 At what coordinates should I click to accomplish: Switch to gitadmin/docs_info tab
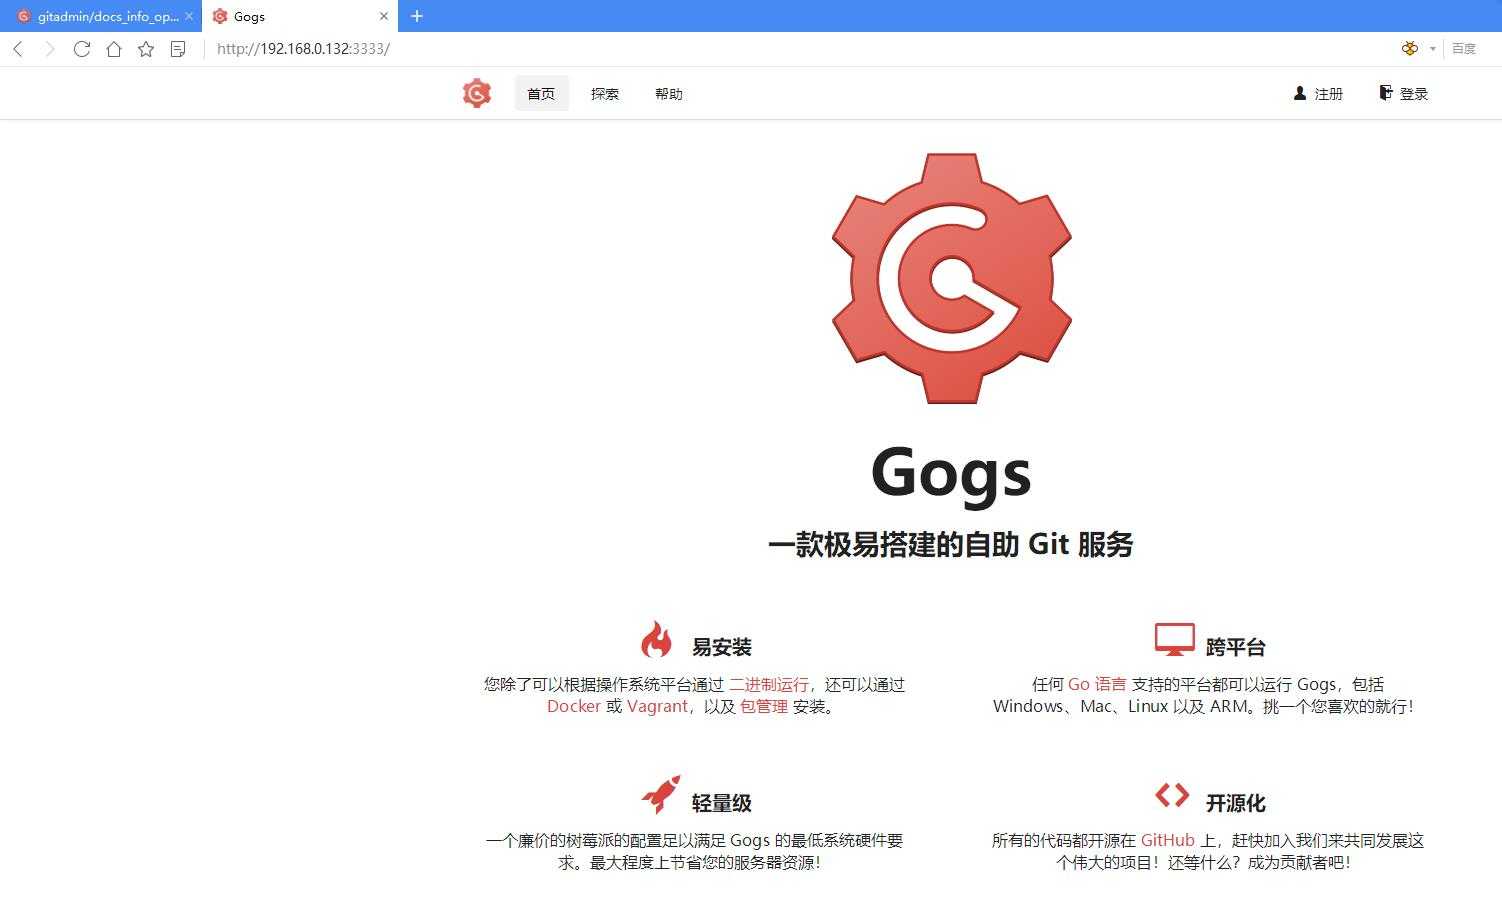[x=100, y=16]
